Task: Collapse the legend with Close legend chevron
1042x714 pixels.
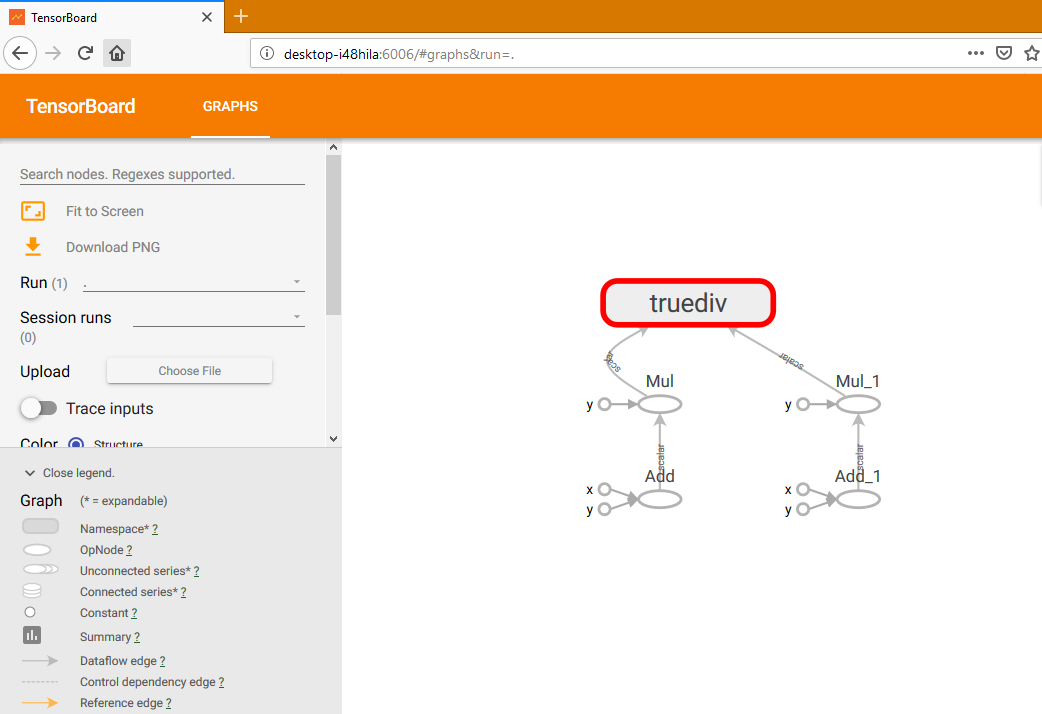Action: [29, 473]
